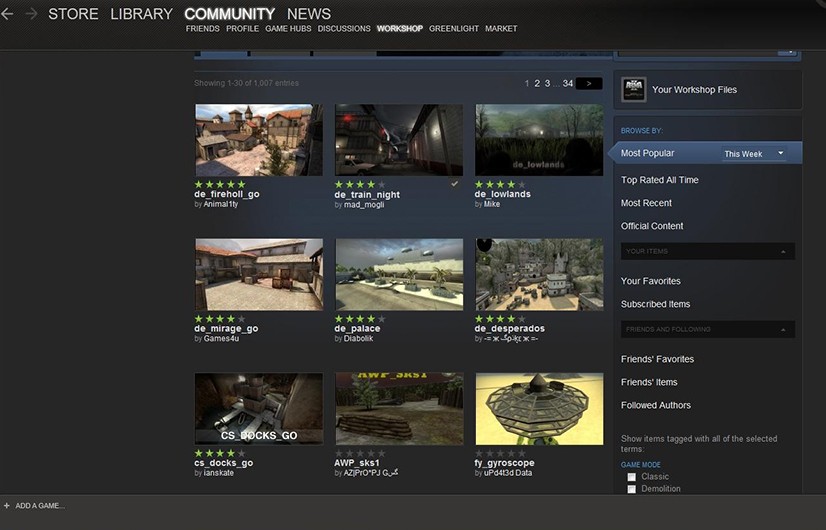Click the star rating for AWP_sks1
826x530 pixels.
tap(360, 454)
